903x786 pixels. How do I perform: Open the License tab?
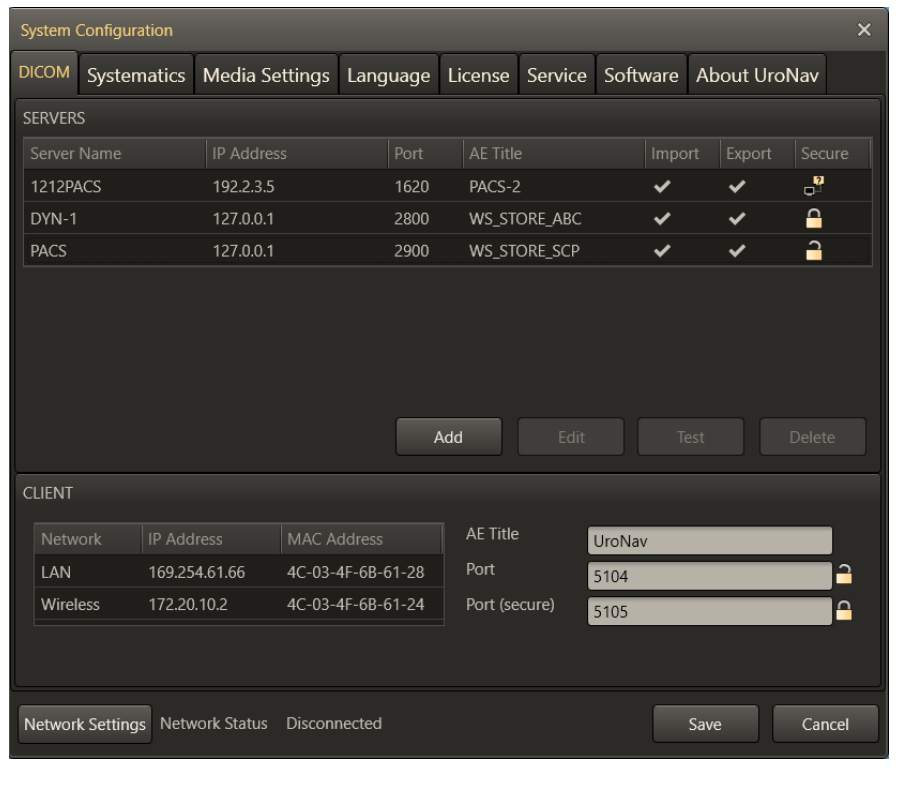coord(479,75)
